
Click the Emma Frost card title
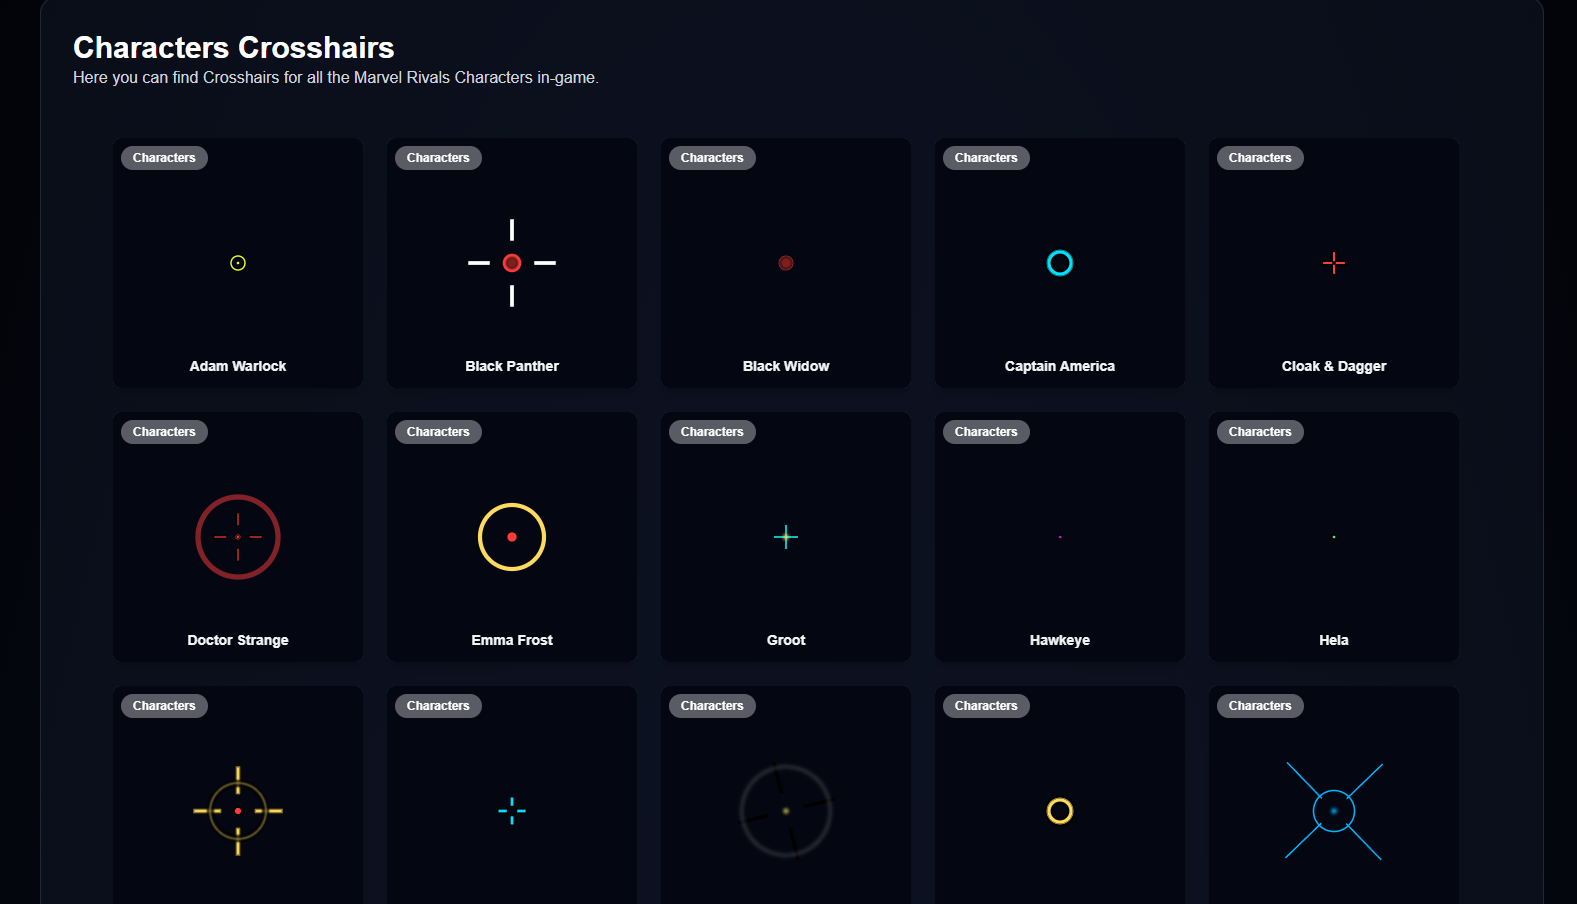coord(512,640)
